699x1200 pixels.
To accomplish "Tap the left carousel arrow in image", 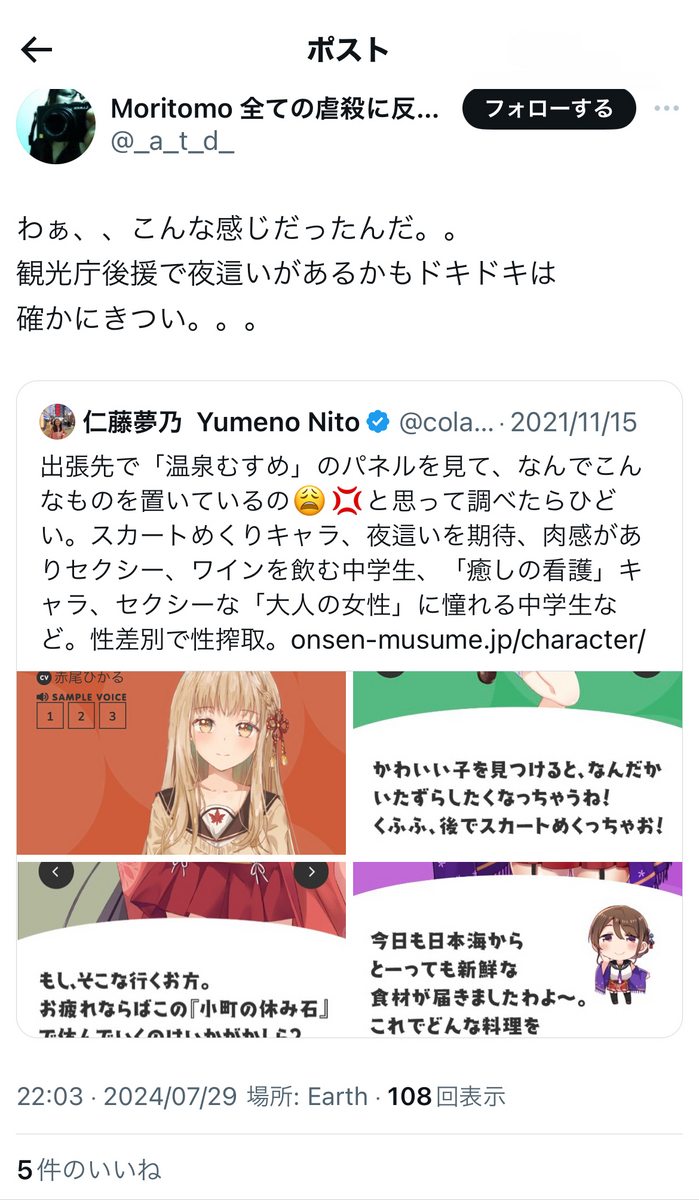I will (56, 872).
